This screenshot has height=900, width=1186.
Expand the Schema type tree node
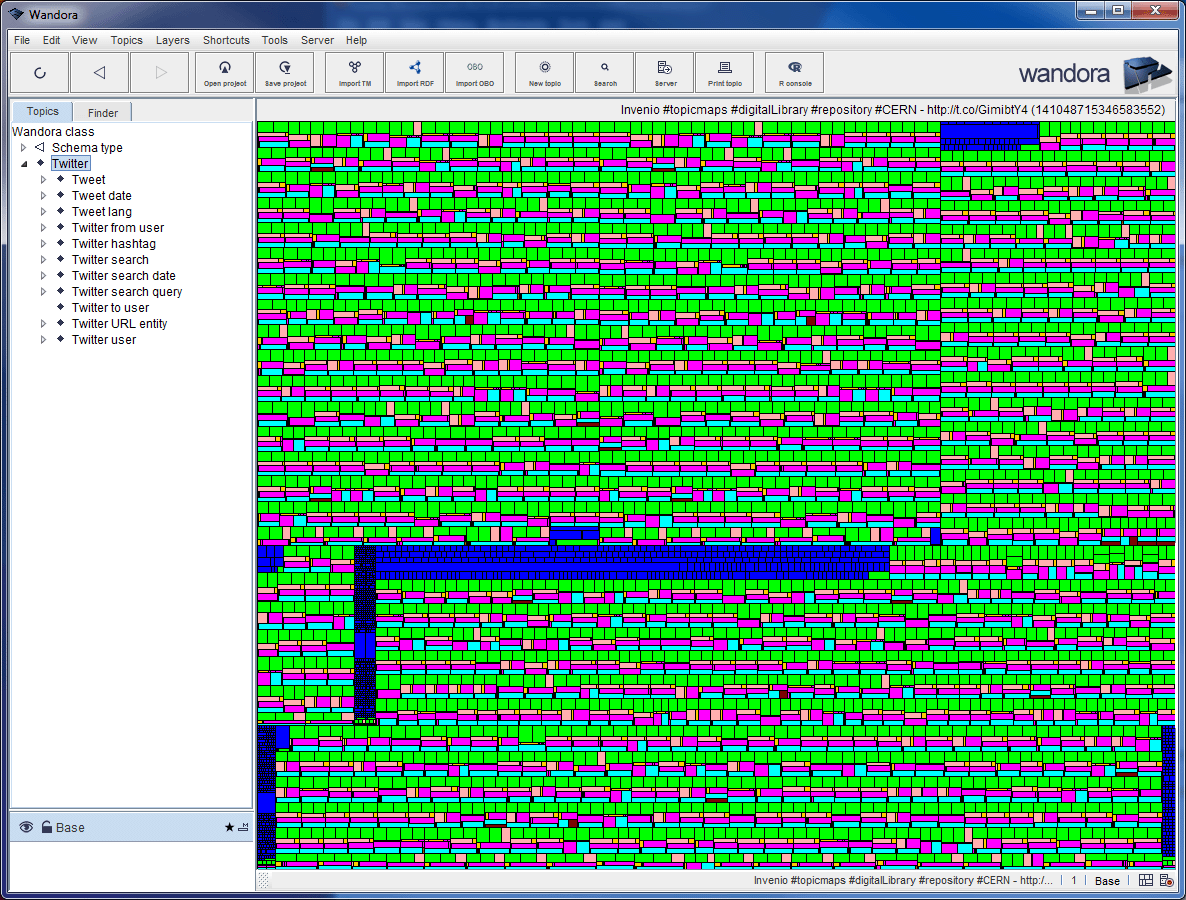click(24, 148)
